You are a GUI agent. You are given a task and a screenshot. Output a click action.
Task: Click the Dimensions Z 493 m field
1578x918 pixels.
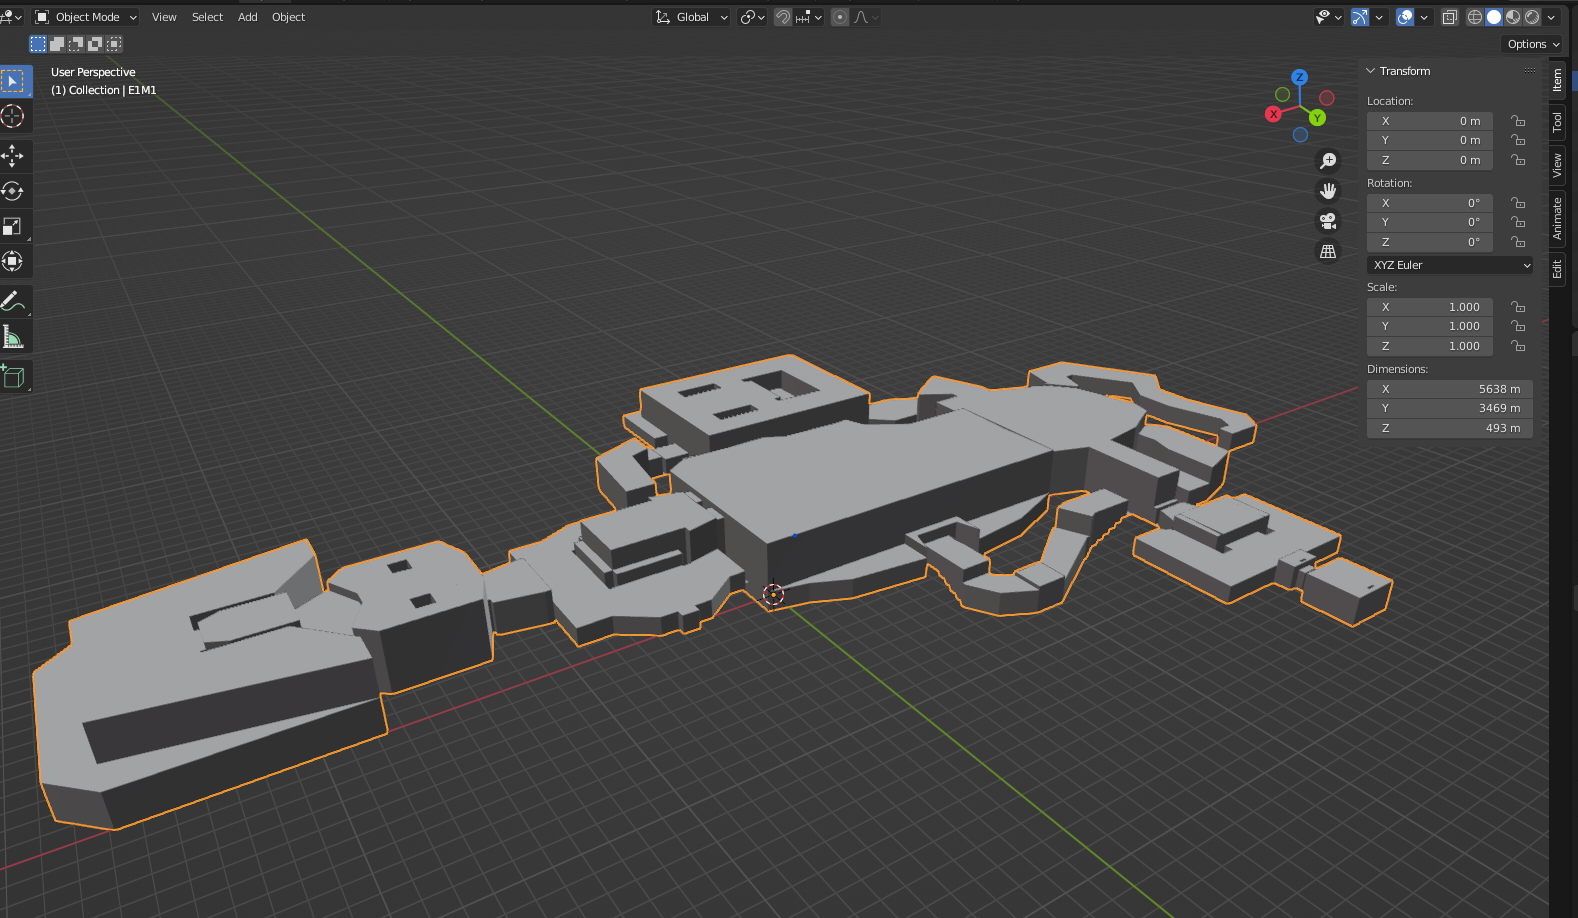point(1450,428)
